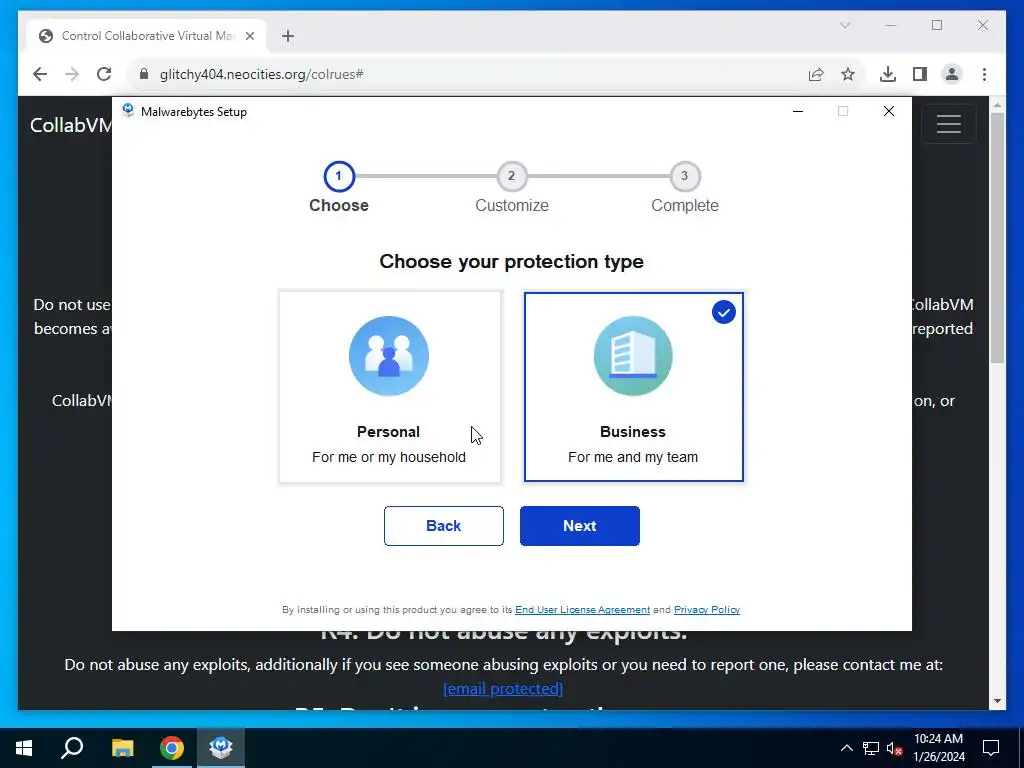The height and width of the screenshot is (768, 1024).
Task: Click step 3 Complete indicator
Action: tap(684, 176)
